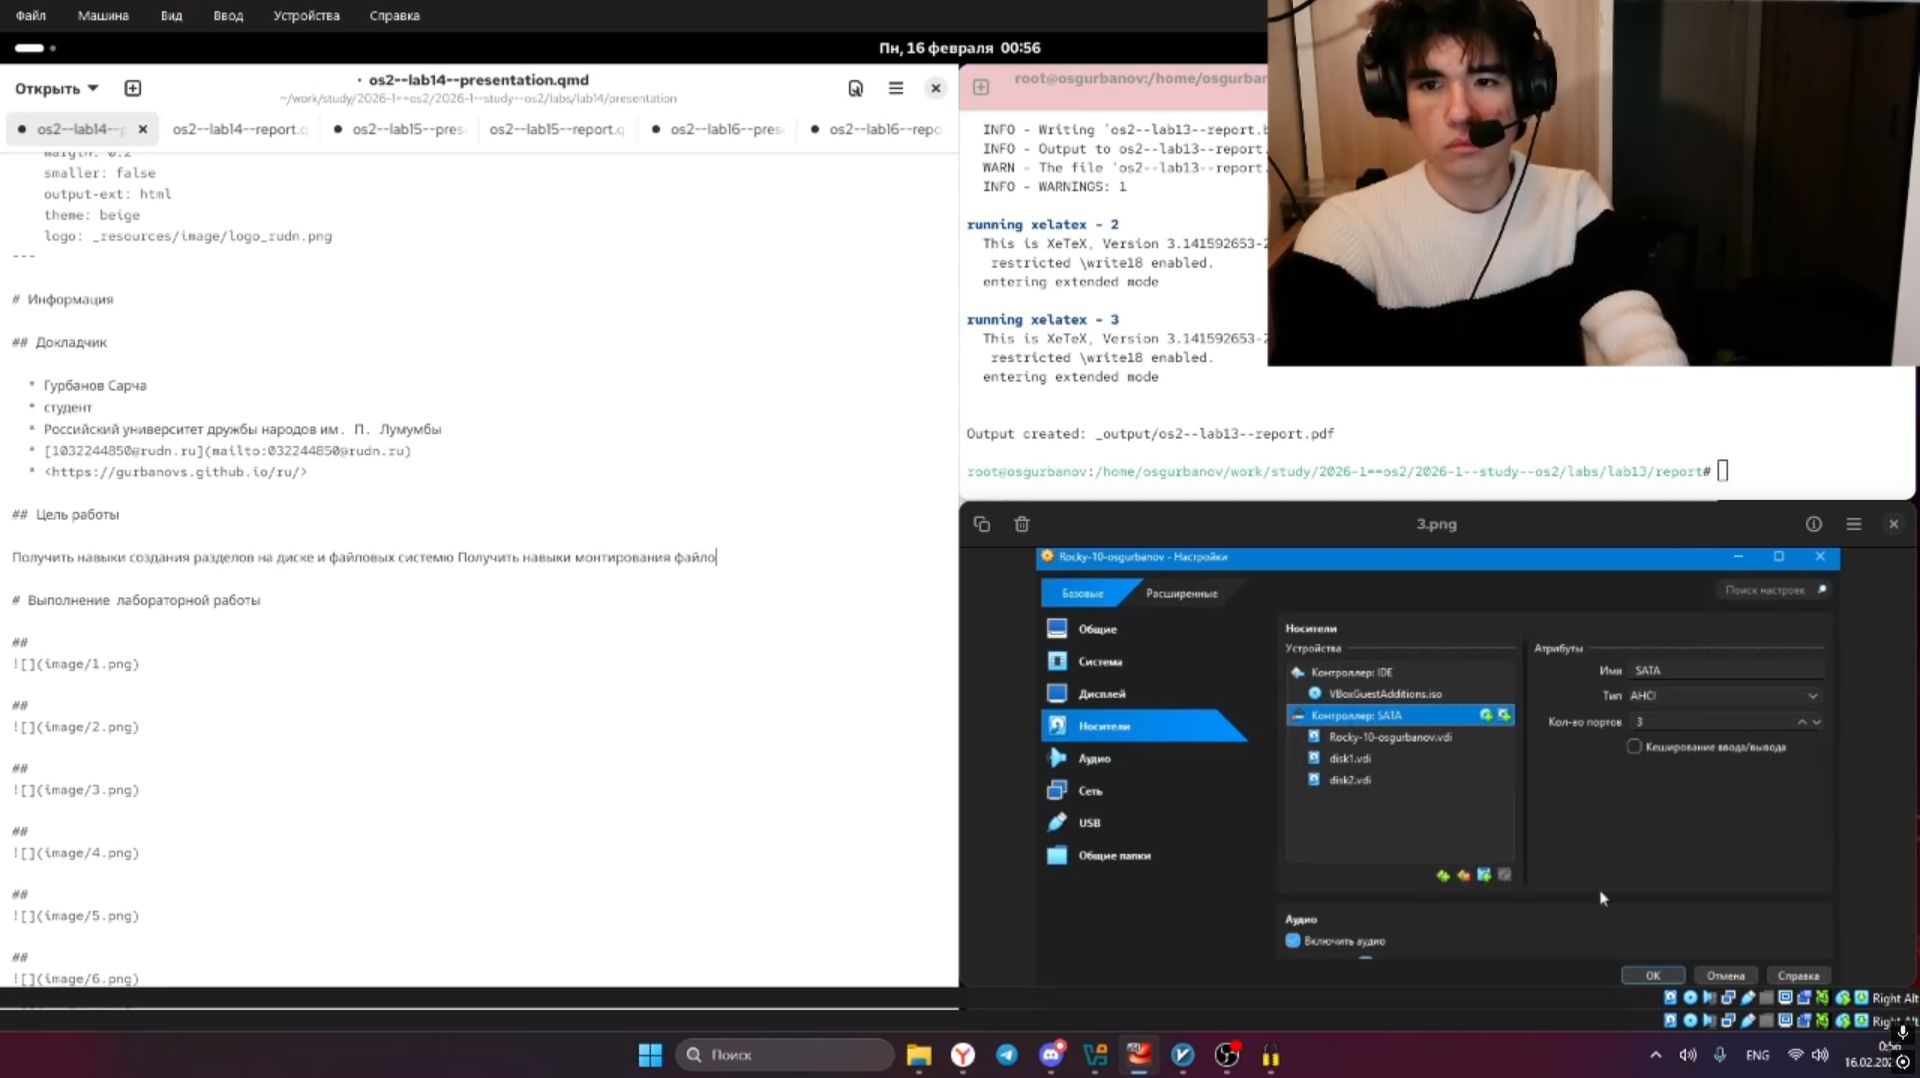Open the Файл menu
The image size is (1920, 1078).
pyautogui.click(x=31, y=16)
